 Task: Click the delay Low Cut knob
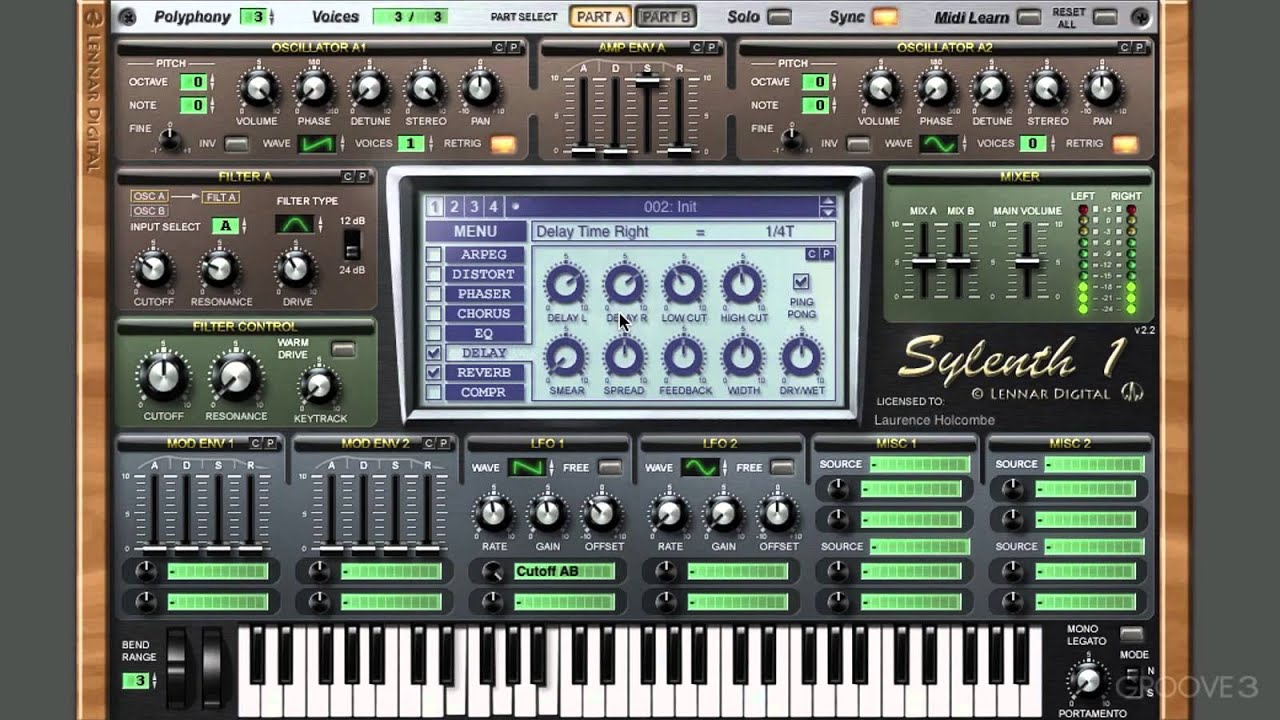click(x=684, y=286)
